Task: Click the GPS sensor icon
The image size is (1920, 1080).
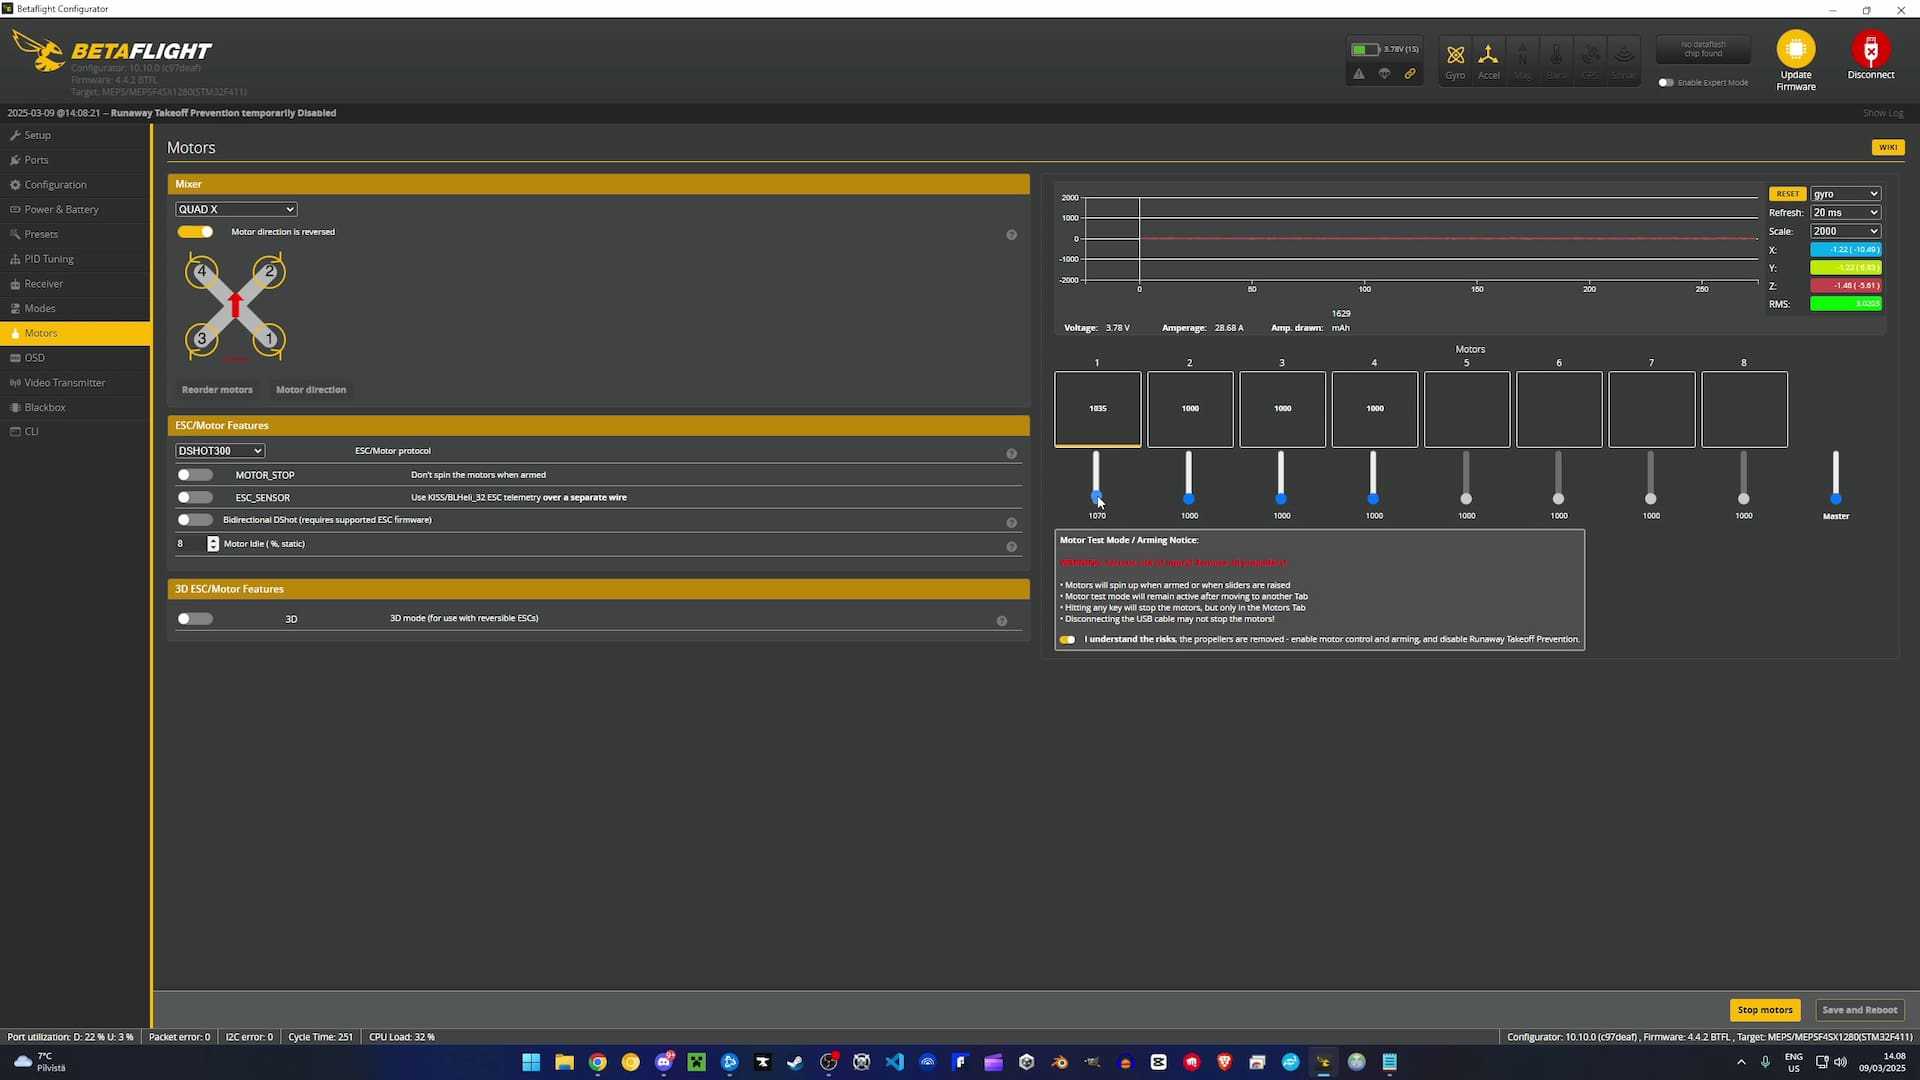Action: click(x=1590, y=60)
